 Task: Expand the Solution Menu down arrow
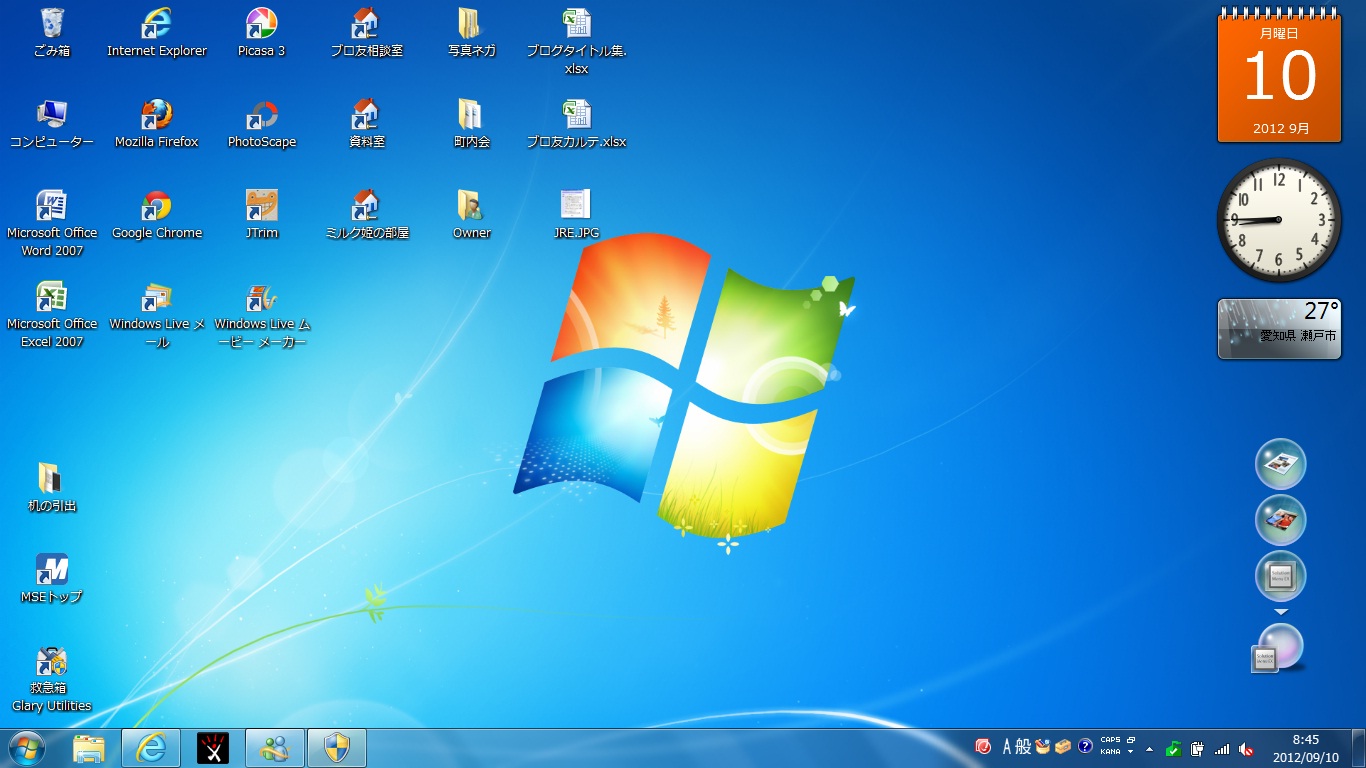pos(1281,611)
